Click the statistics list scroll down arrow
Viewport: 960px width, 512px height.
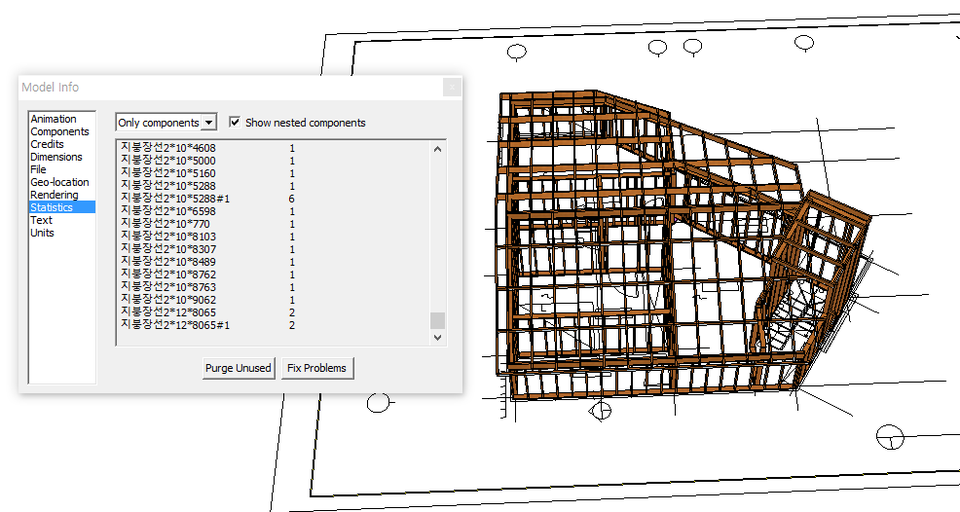438,337
